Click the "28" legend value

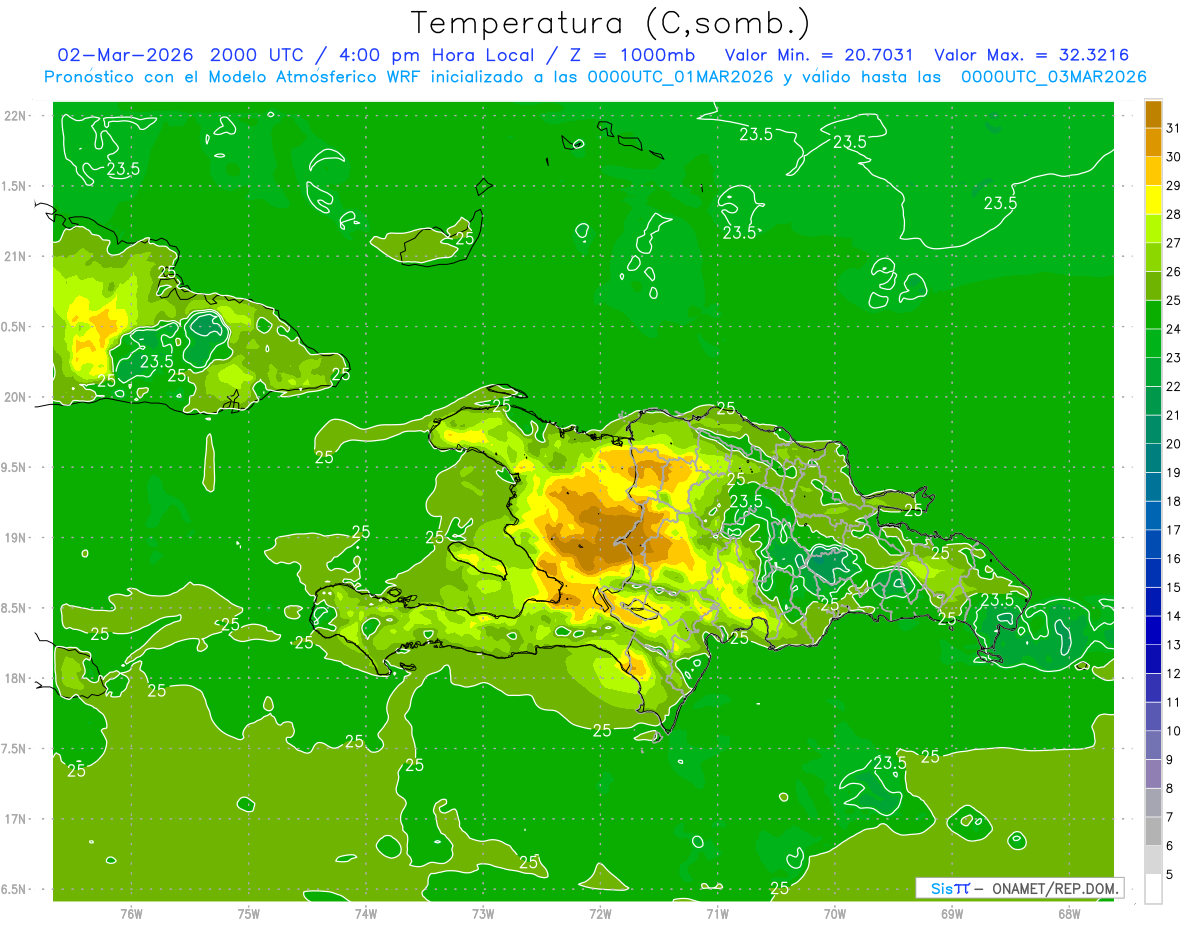[x=1174, y=215]
